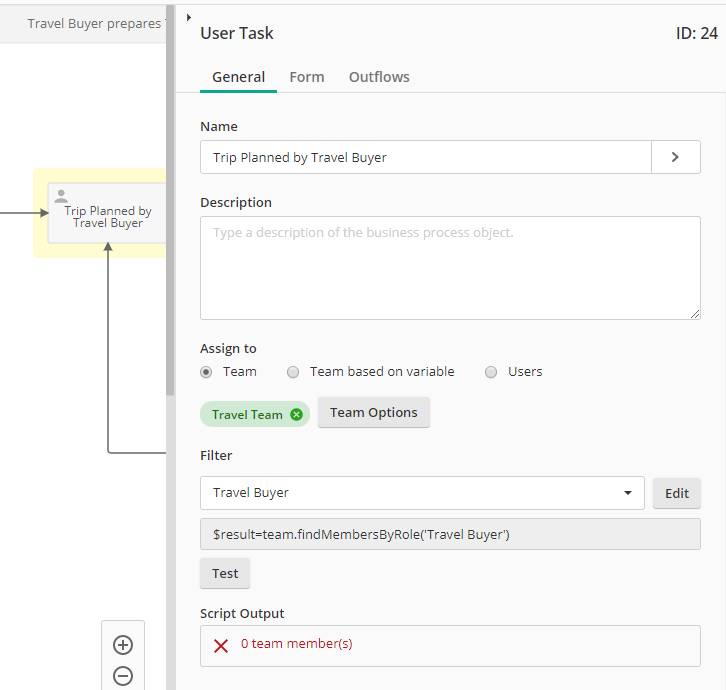Switch to the Form tab

pyautogui.click(x=306, y=77)
